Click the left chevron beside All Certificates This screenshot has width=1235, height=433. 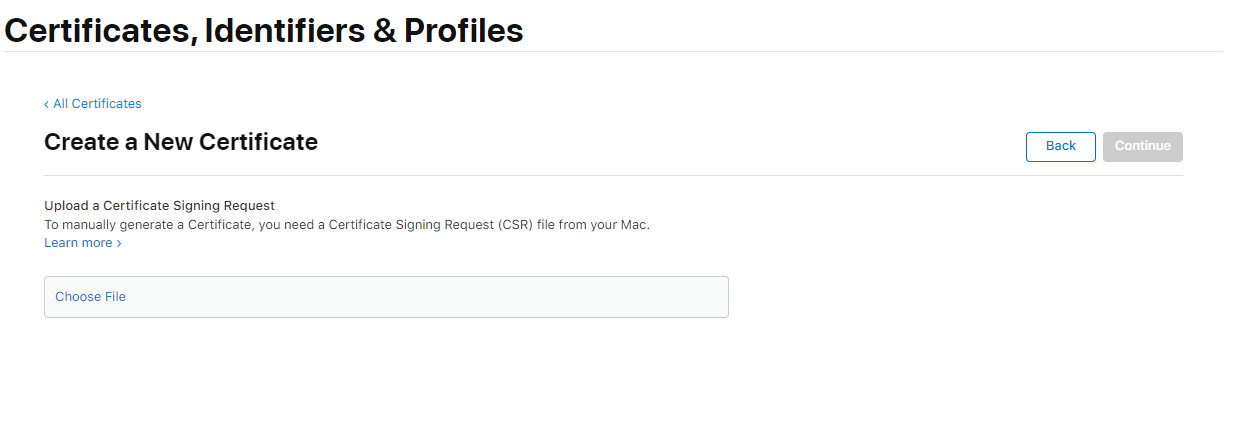(46, 104)
